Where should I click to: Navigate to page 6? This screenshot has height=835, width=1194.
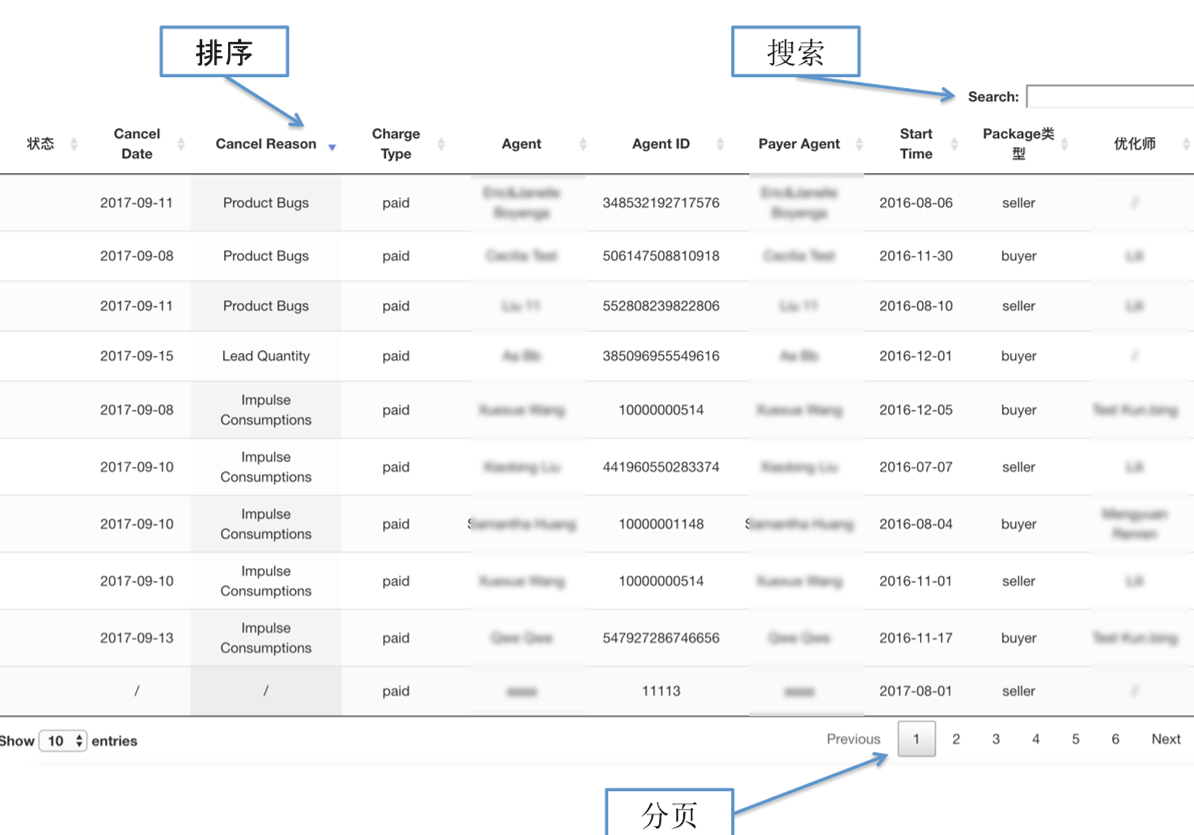[x=1116, y=739]
